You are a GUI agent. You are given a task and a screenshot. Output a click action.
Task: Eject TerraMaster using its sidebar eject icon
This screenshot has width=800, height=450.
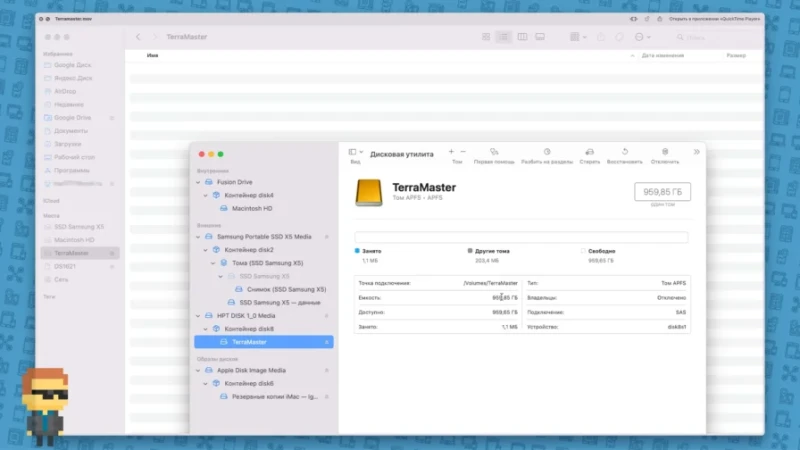327,342
